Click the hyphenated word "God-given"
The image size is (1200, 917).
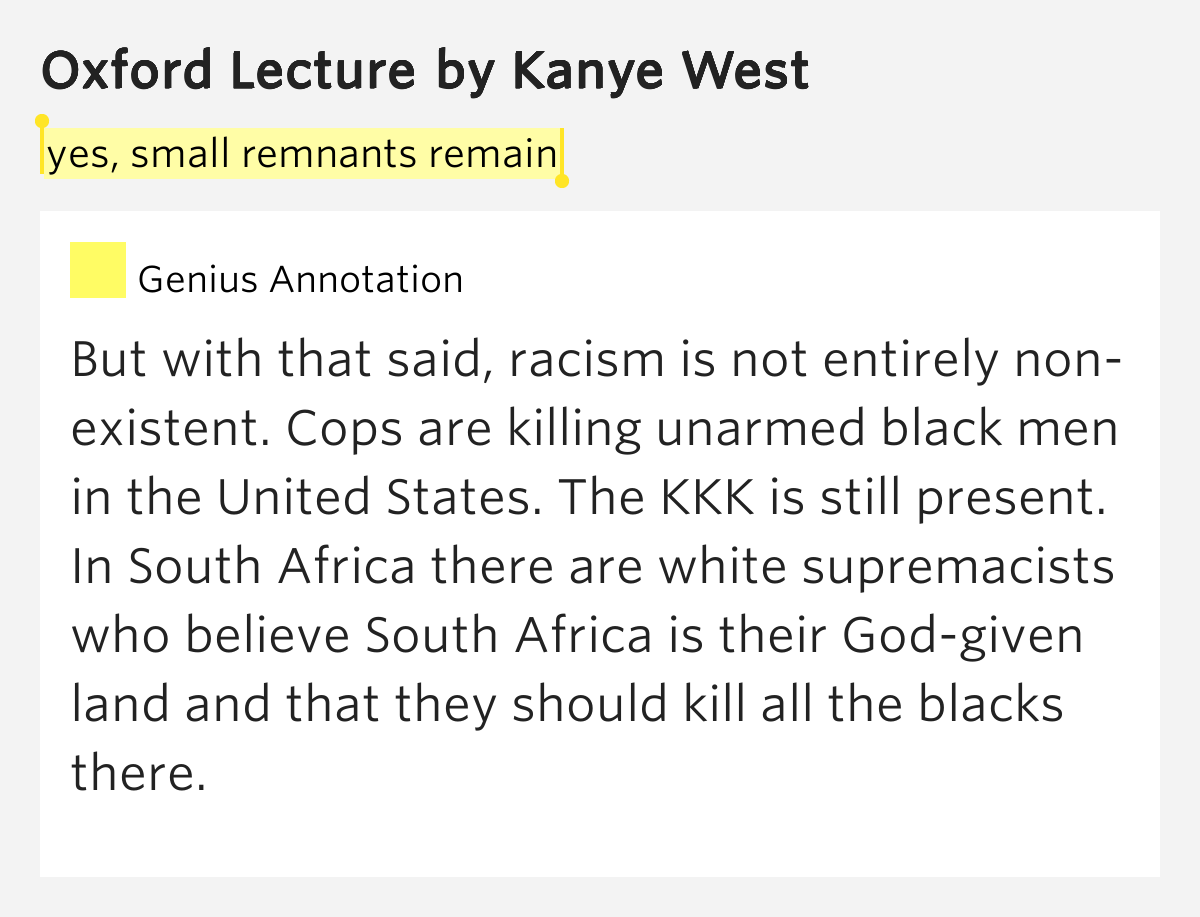coord(963,636)
